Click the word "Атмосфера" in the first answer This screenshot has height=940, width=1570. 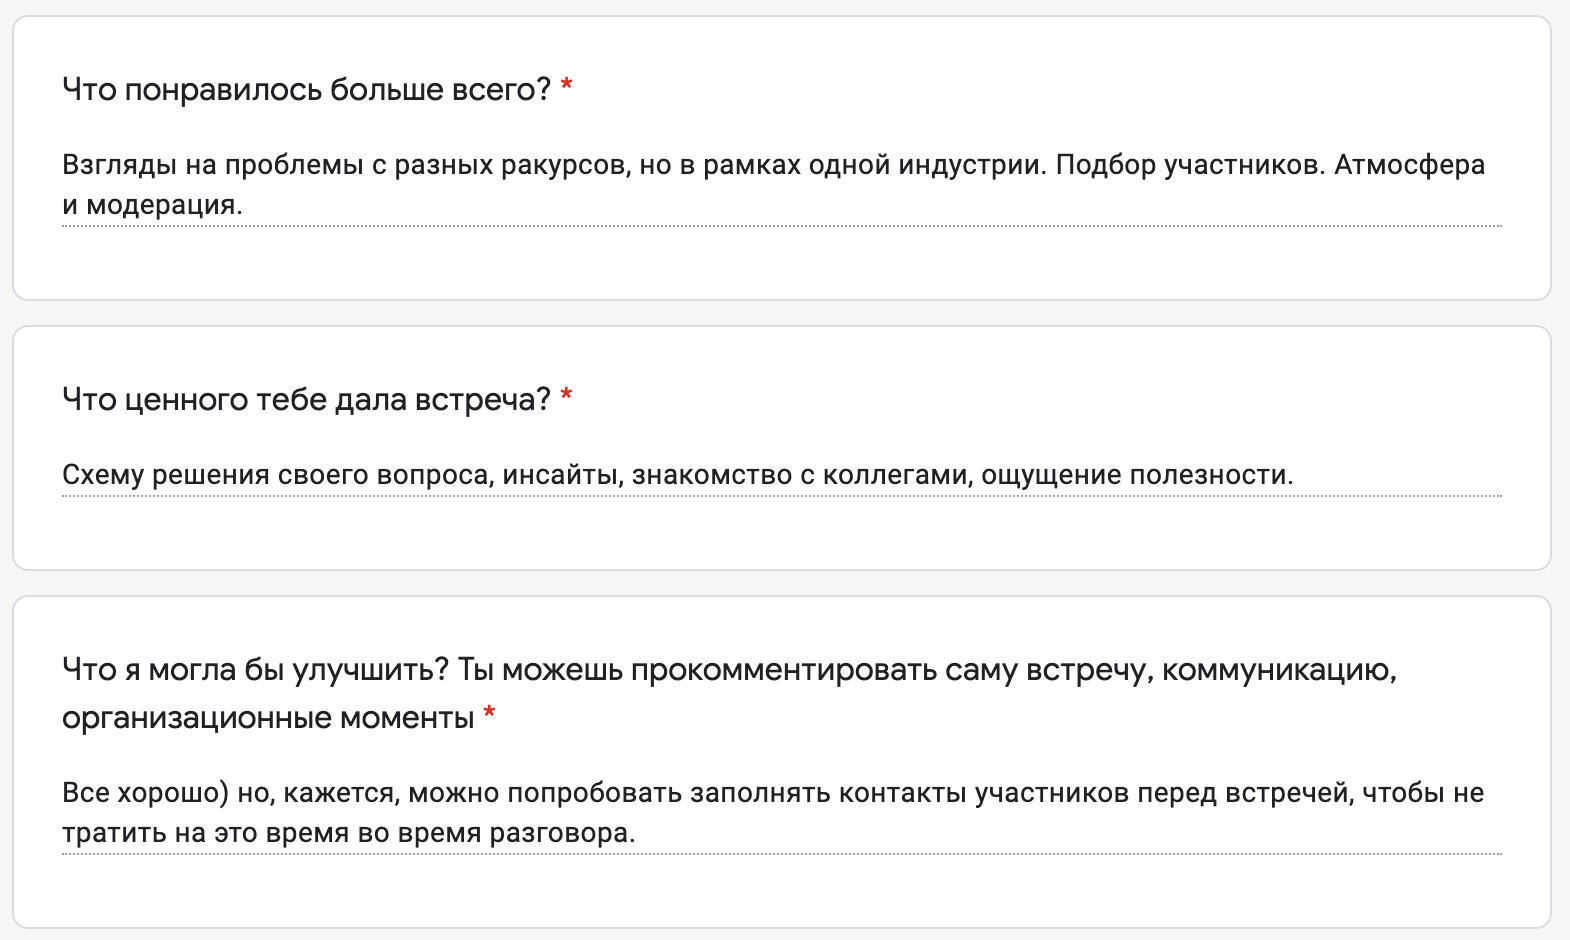click(1409, 165)
